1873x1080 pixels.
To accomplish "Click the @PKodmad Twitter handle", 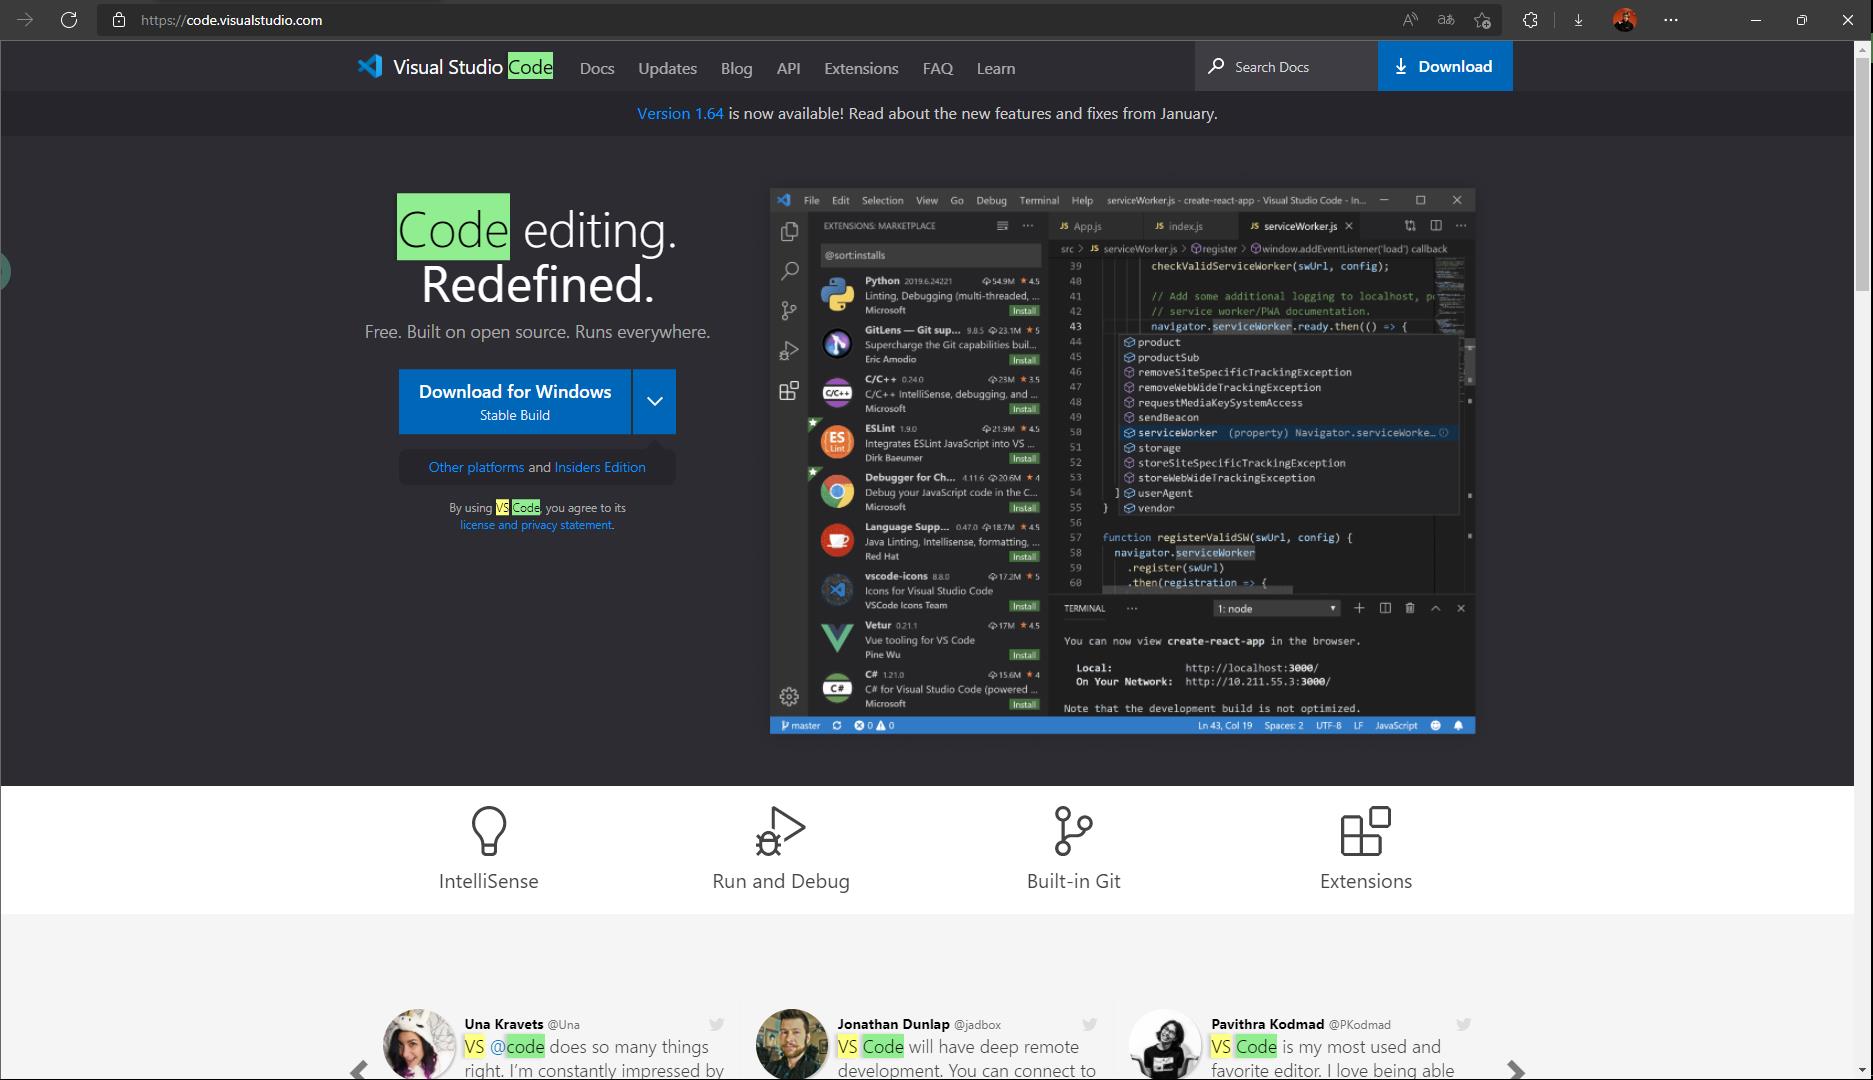I will click(1359, 1025).
